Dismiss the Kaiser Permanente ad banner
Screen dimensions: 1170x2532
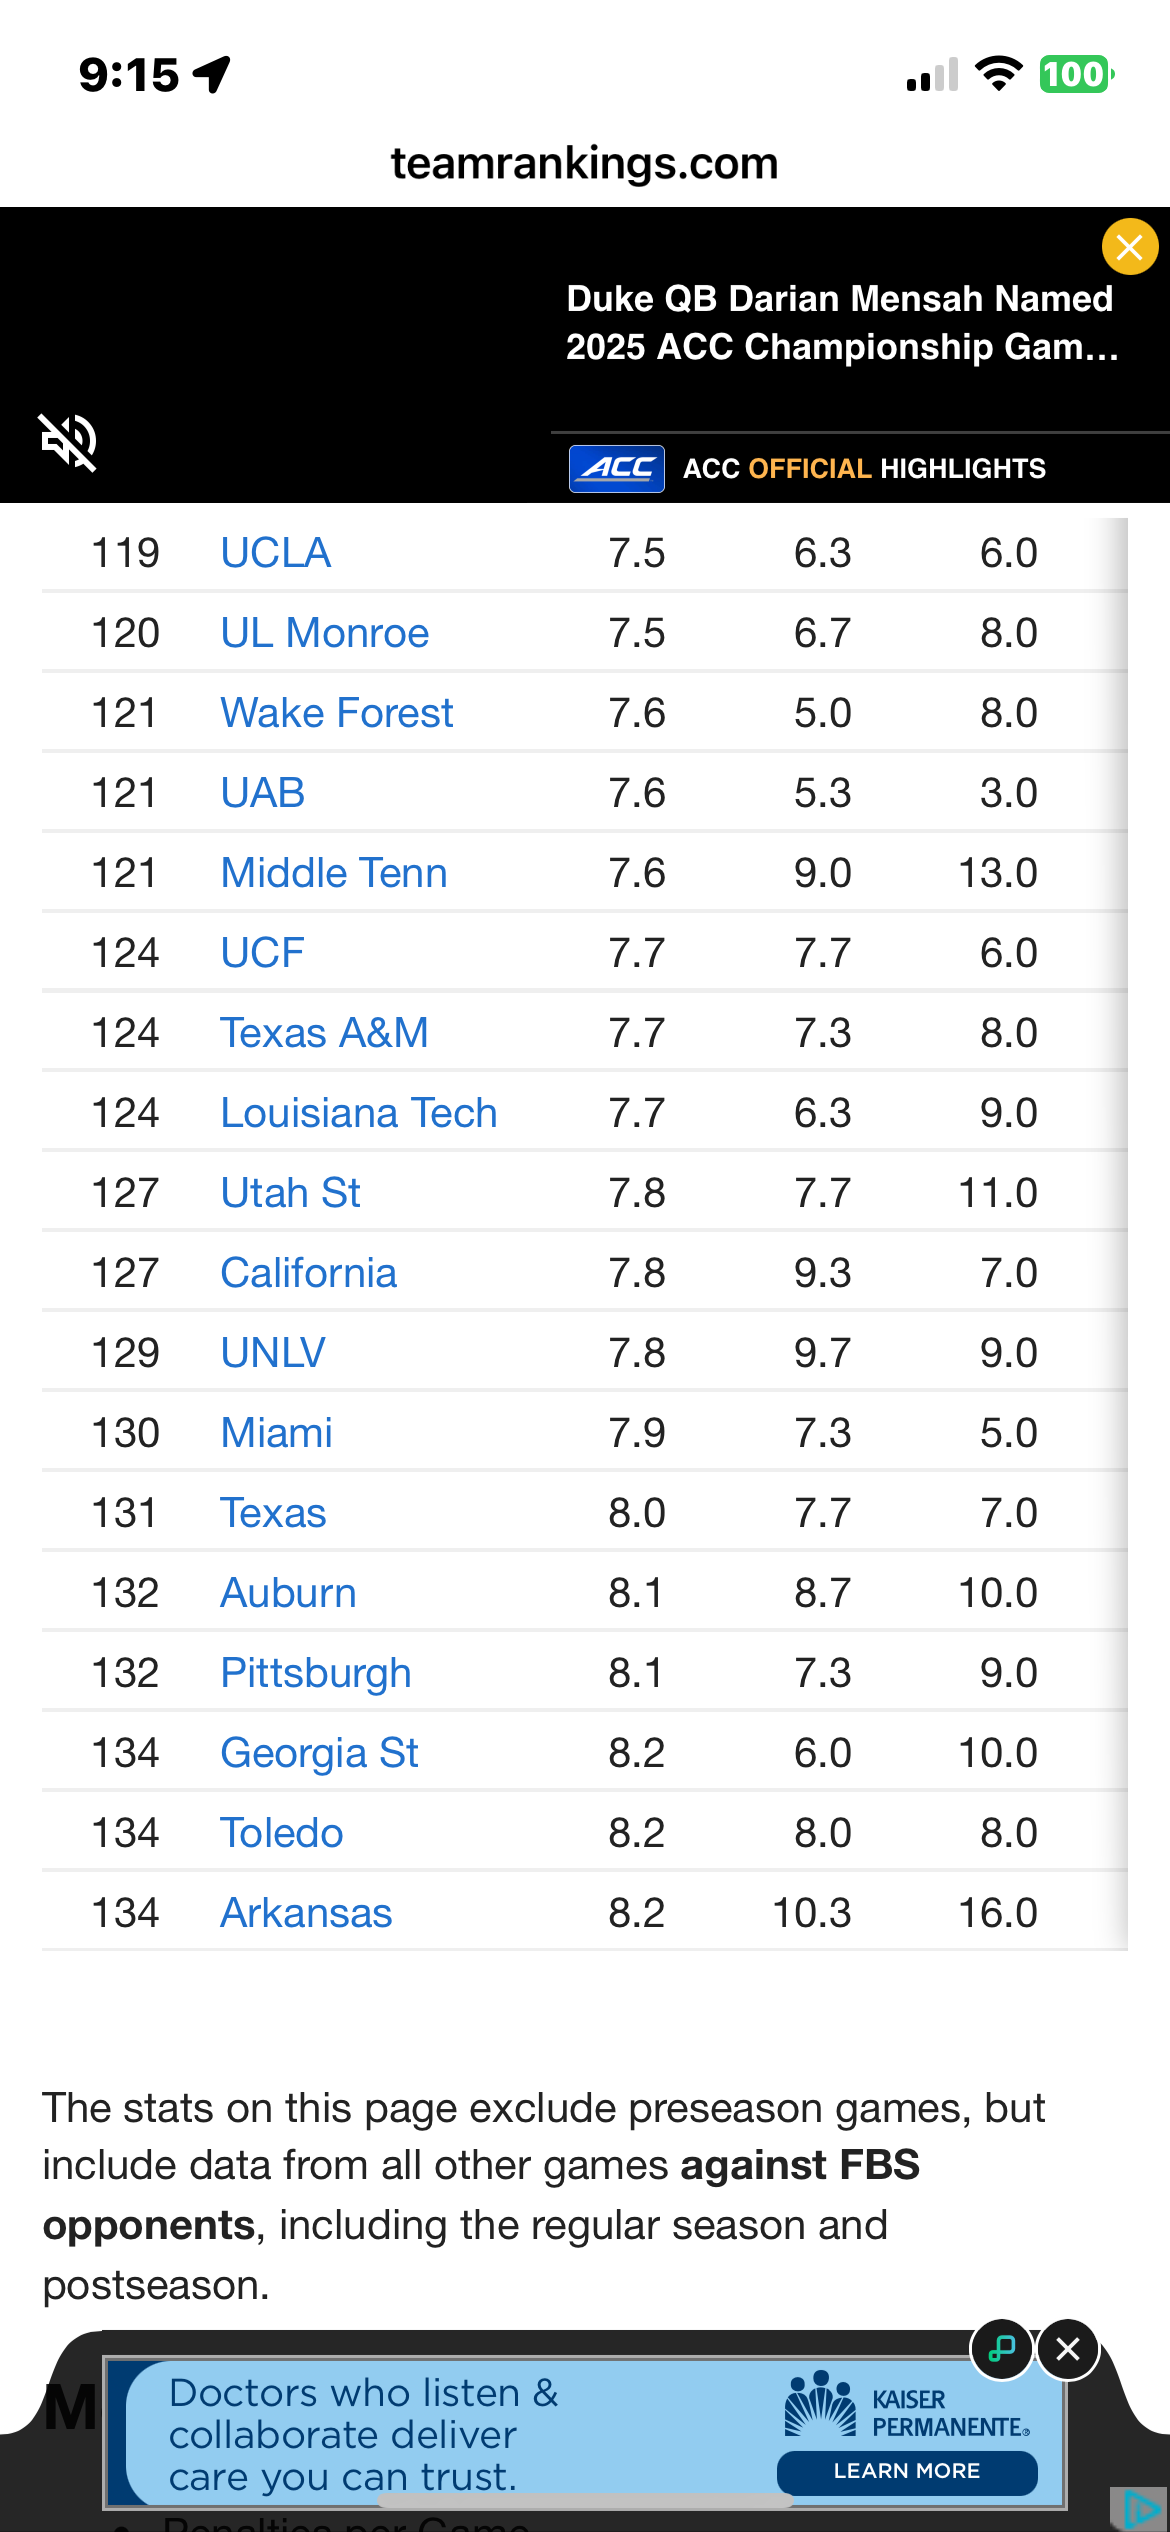tap(1067, 2349)
